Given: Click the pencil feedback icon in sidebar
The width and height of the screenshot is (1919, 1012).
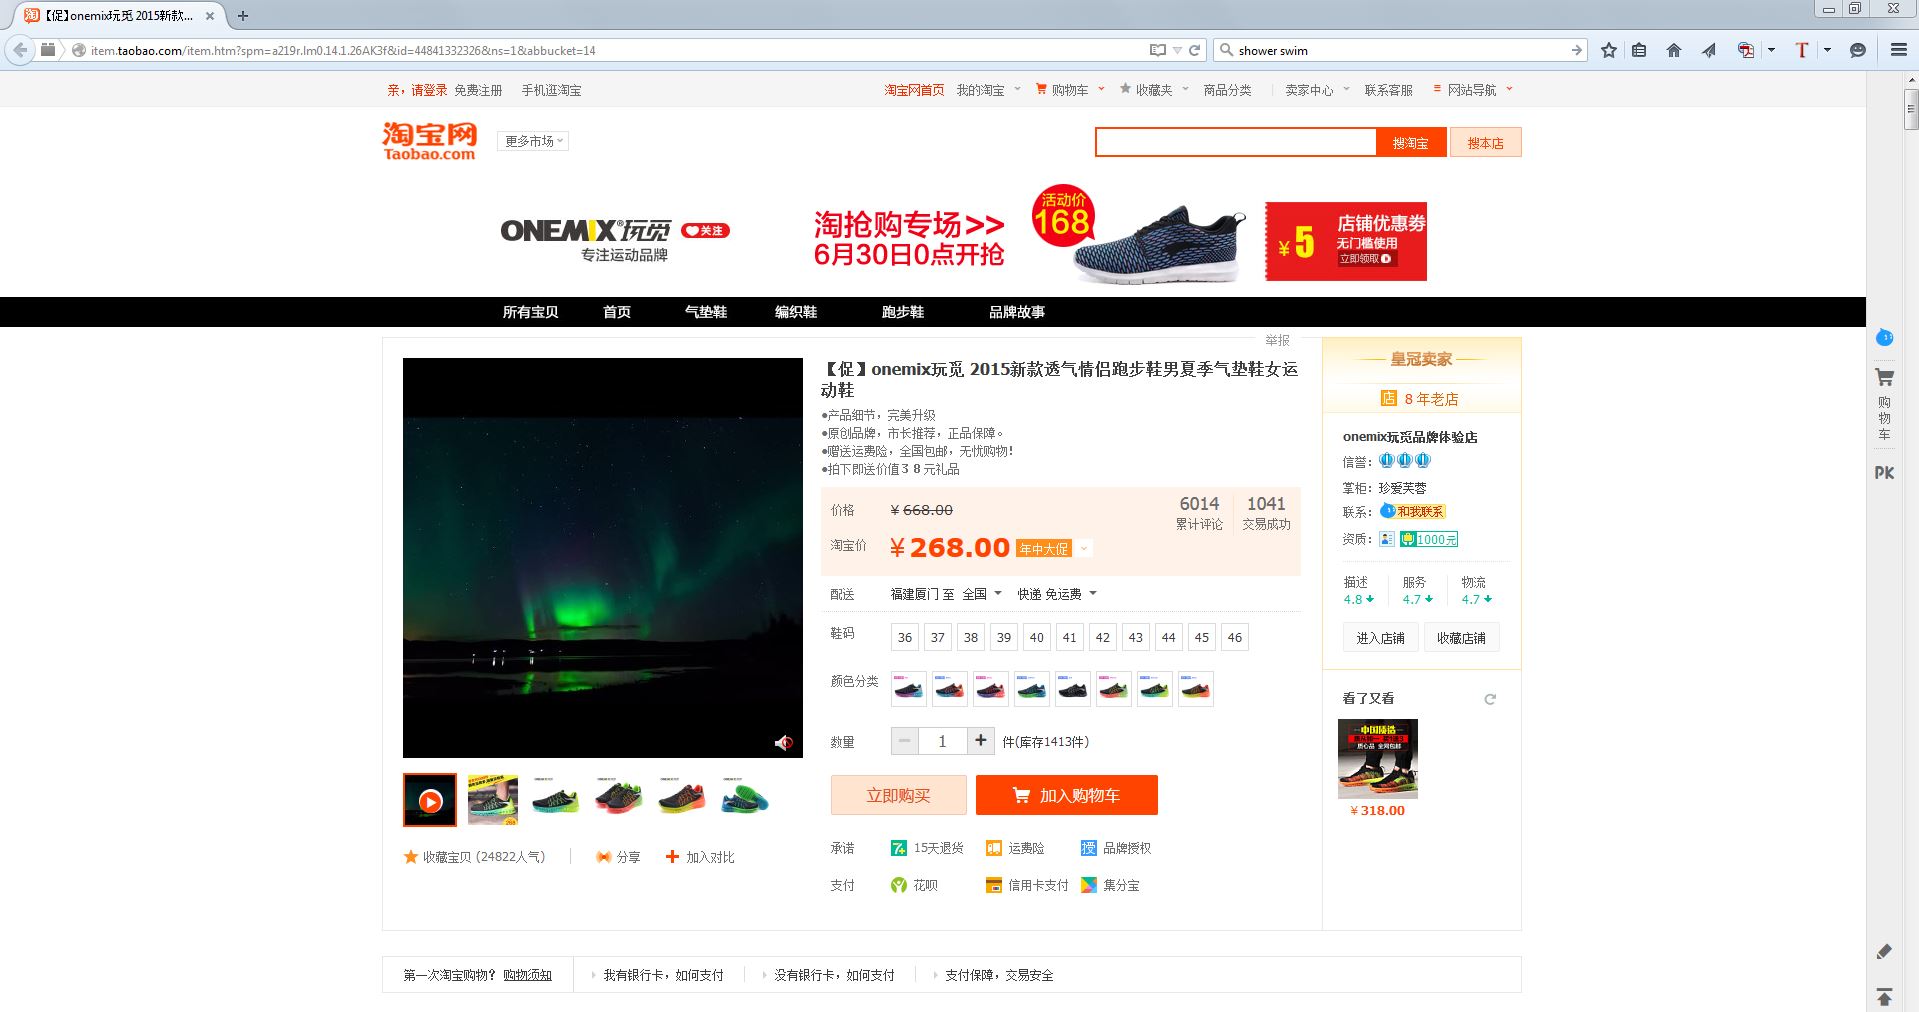Looking at the screenshot, I should tap(1884, 951).
